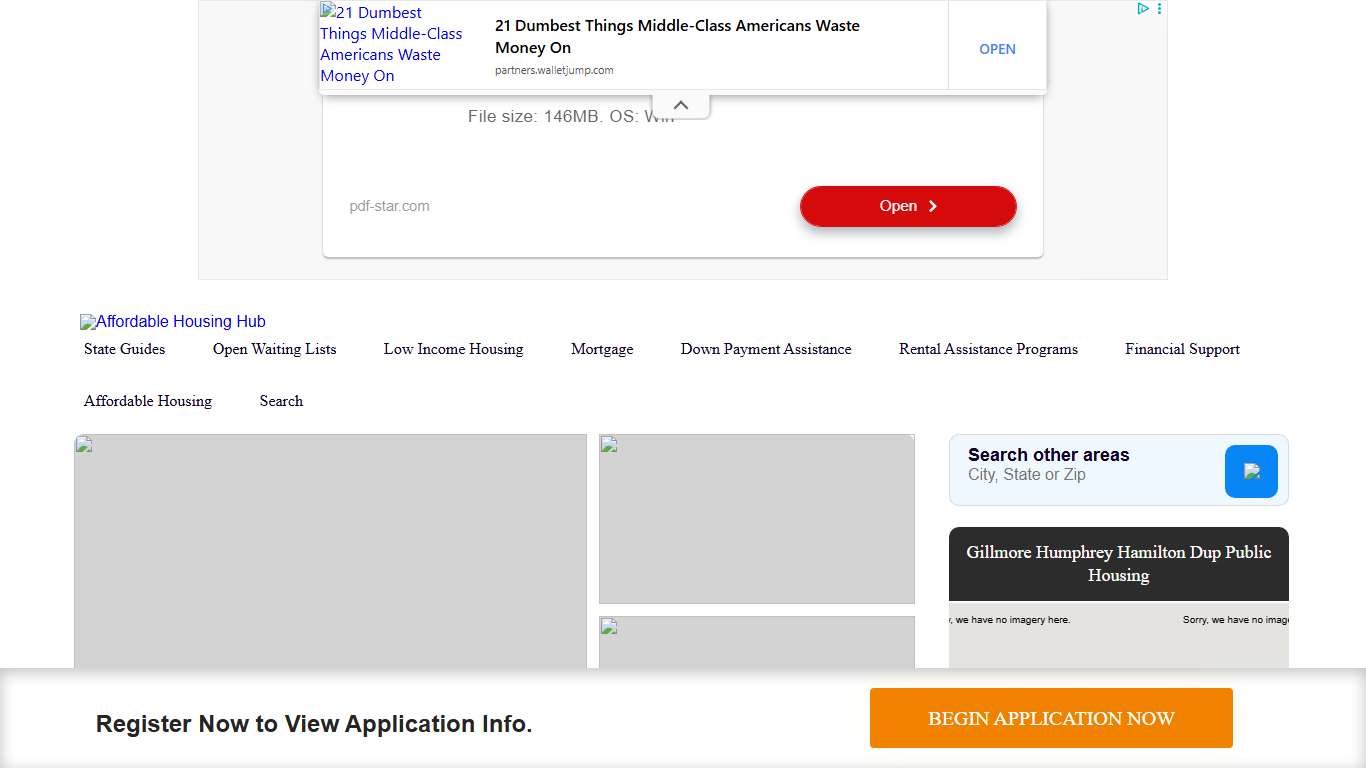This screenshot has width=1366, height=768.
Task: Open the State Guides menu
Action: click(124, 349)
